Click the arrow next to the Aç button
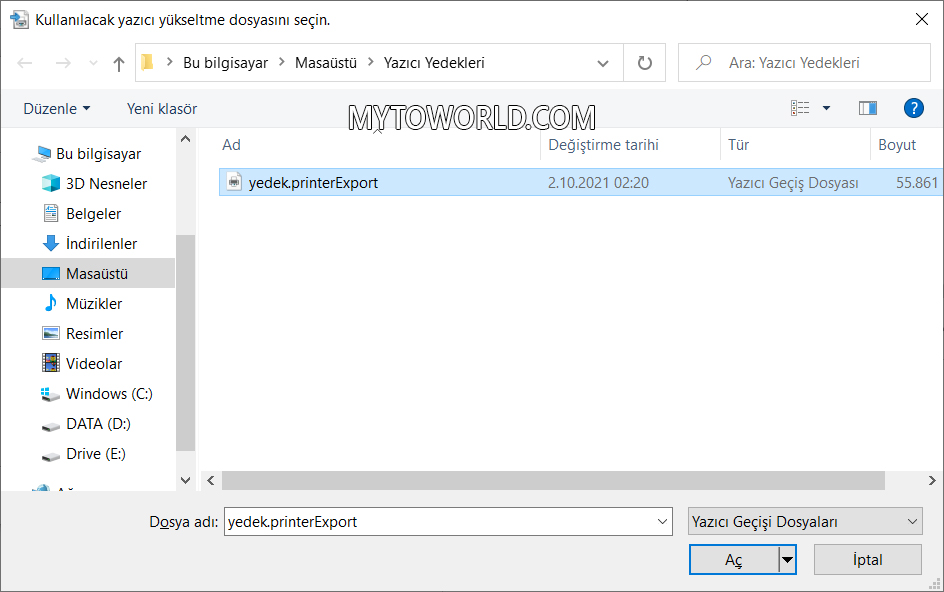This screenshot has width=944, height=592. [x=788, y=560]
